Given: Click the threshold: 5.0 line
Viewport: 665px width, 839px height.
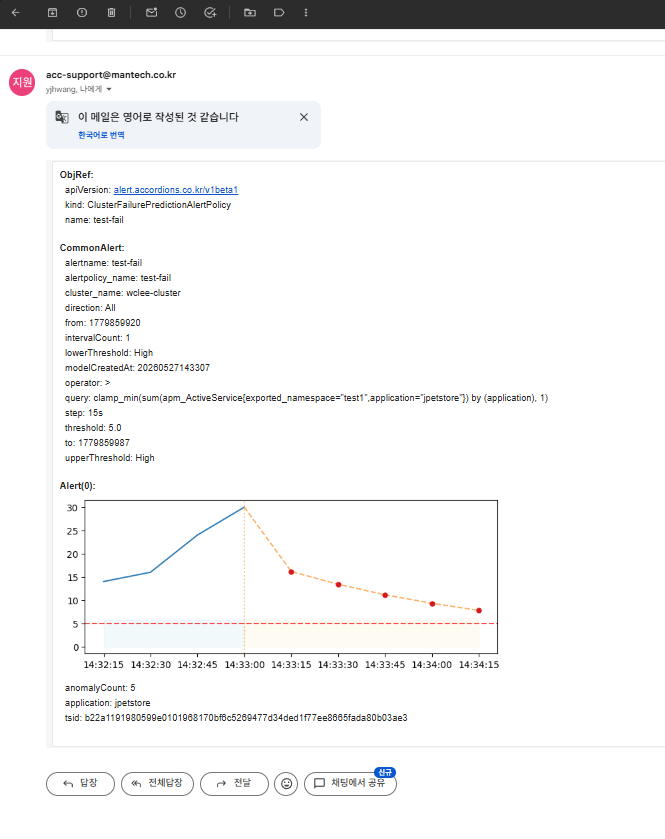Looking at the screenshot, I should 93,428.
